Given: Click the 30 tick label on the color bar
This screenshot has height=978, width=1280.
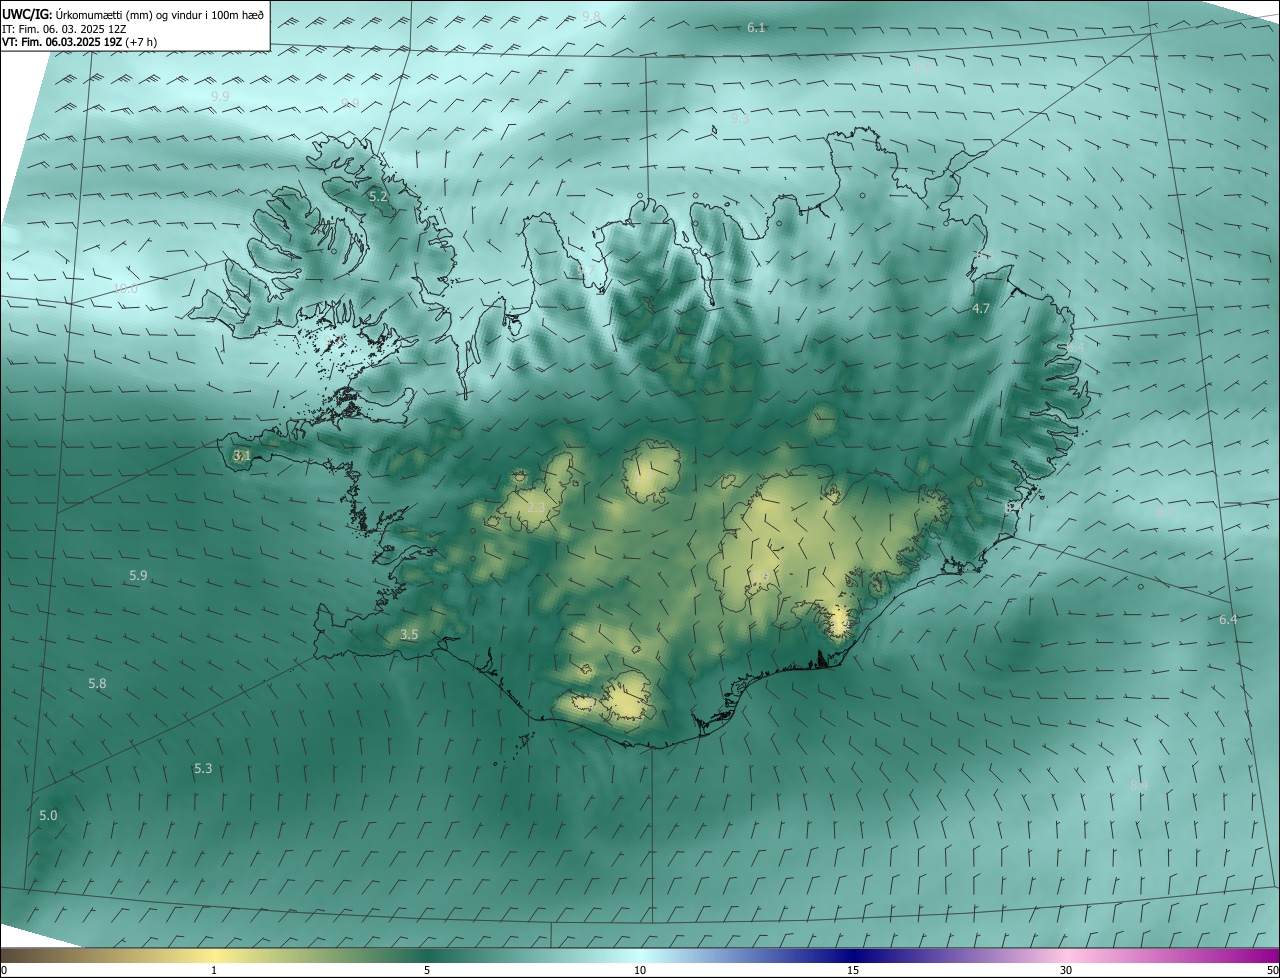Looking at the screenshot, I should [1066, 970].
